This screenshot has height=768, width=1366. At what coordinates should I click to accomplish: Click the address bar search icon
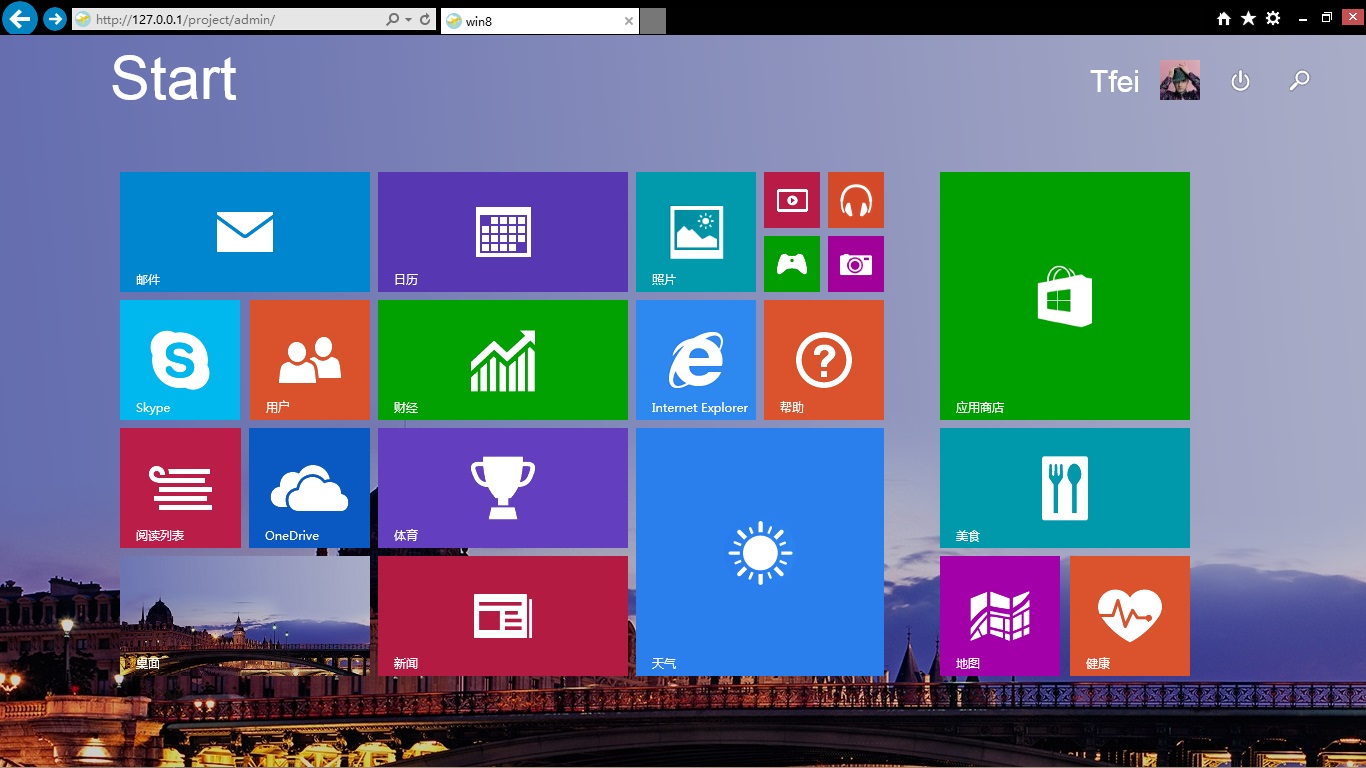pos(392,19)
